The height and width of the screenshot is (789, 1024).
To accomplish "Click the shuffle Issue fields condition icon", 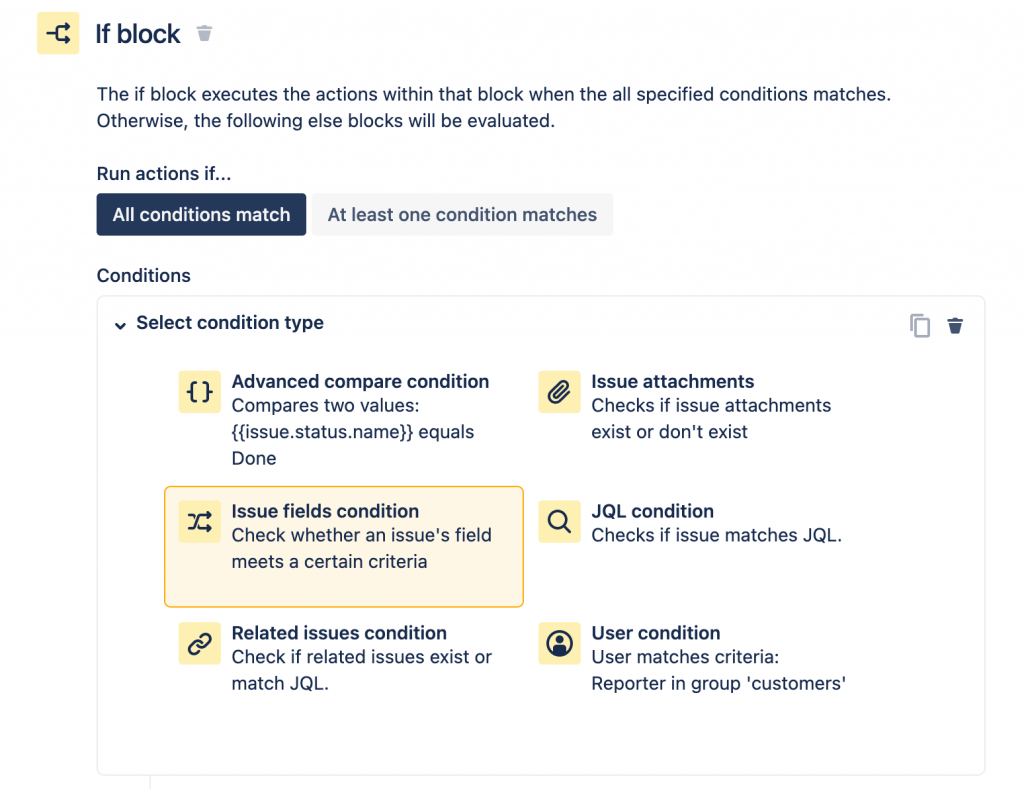I will 200,521.
